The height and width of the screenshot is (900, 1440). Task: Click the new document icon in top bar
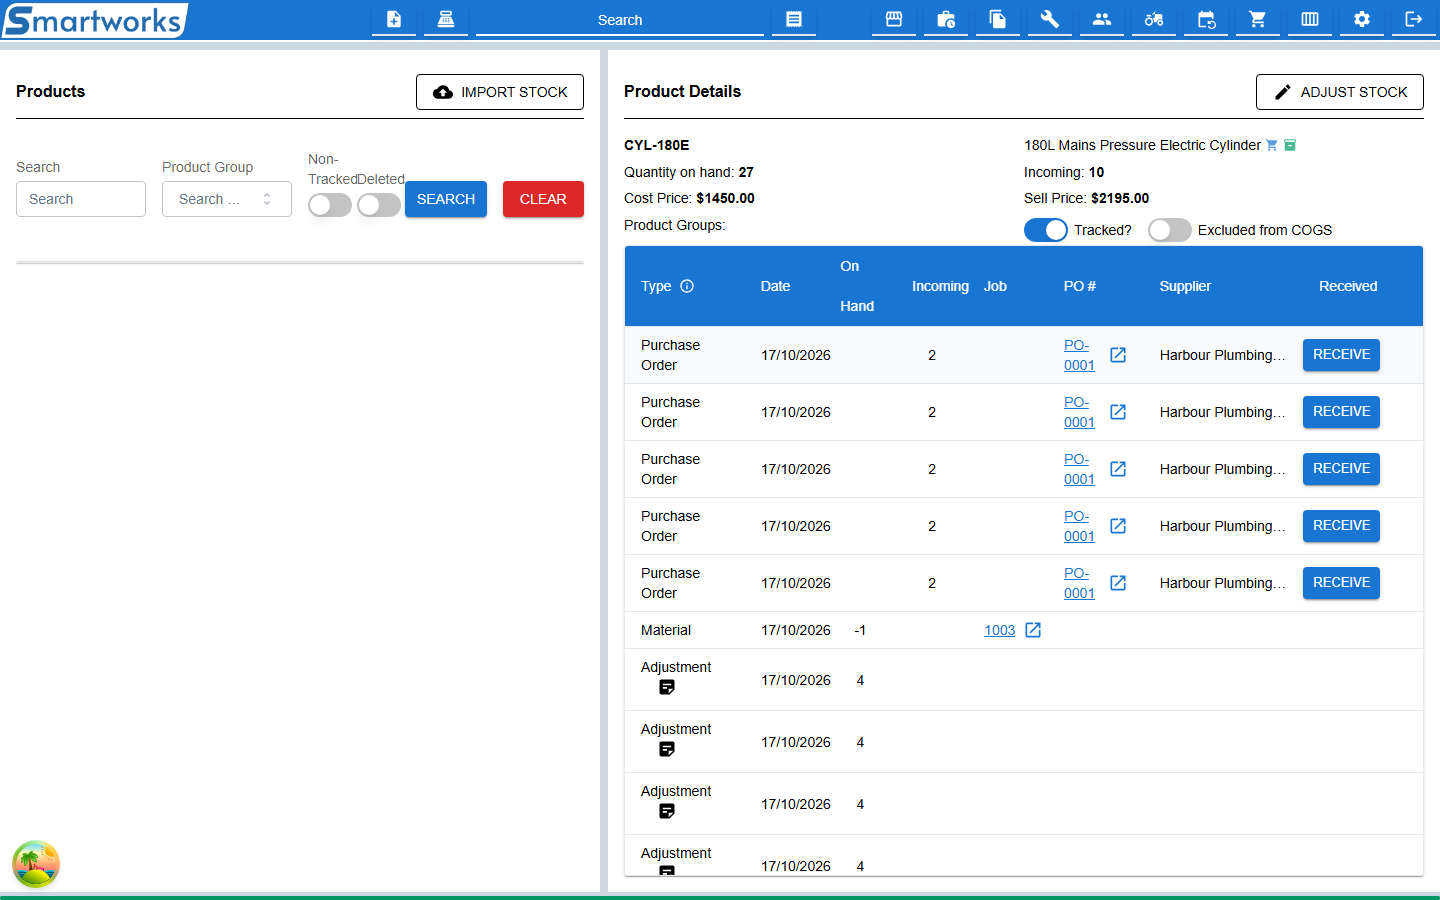394,19
